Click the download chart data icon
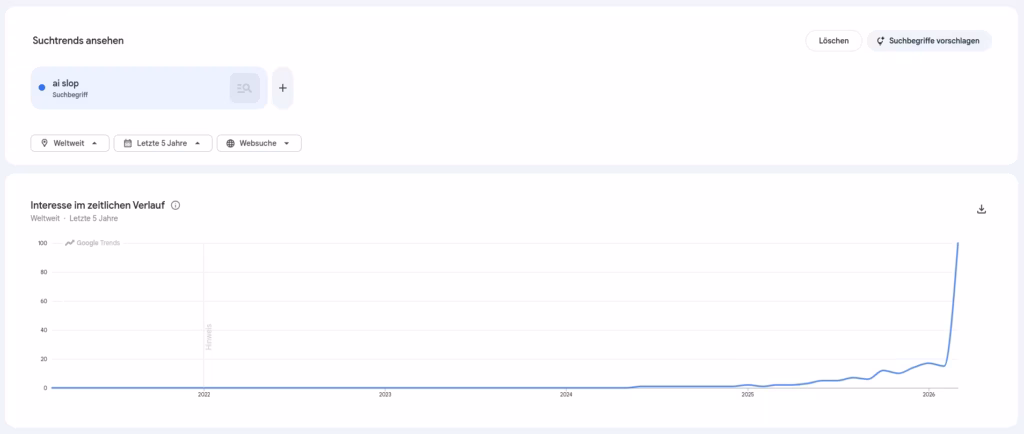1024x434 pixels. 981,209
